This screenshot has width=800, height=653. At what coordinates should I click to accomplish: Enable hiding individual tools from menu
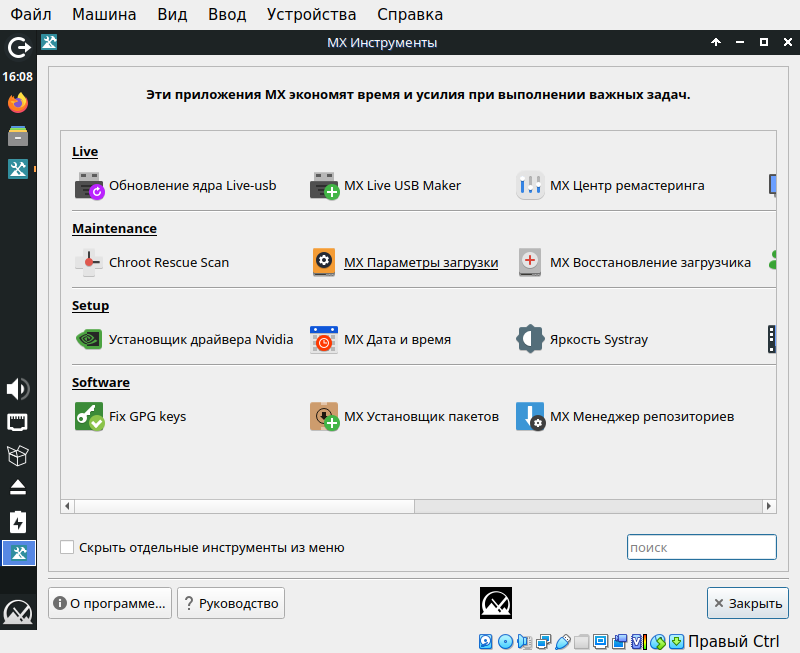pos(67,547)
